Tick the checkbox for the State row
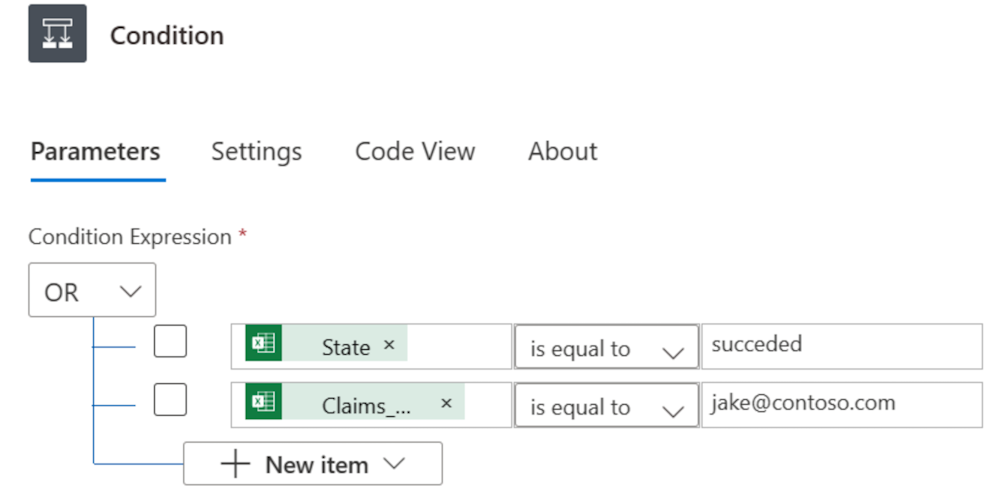 coord(170,341)
